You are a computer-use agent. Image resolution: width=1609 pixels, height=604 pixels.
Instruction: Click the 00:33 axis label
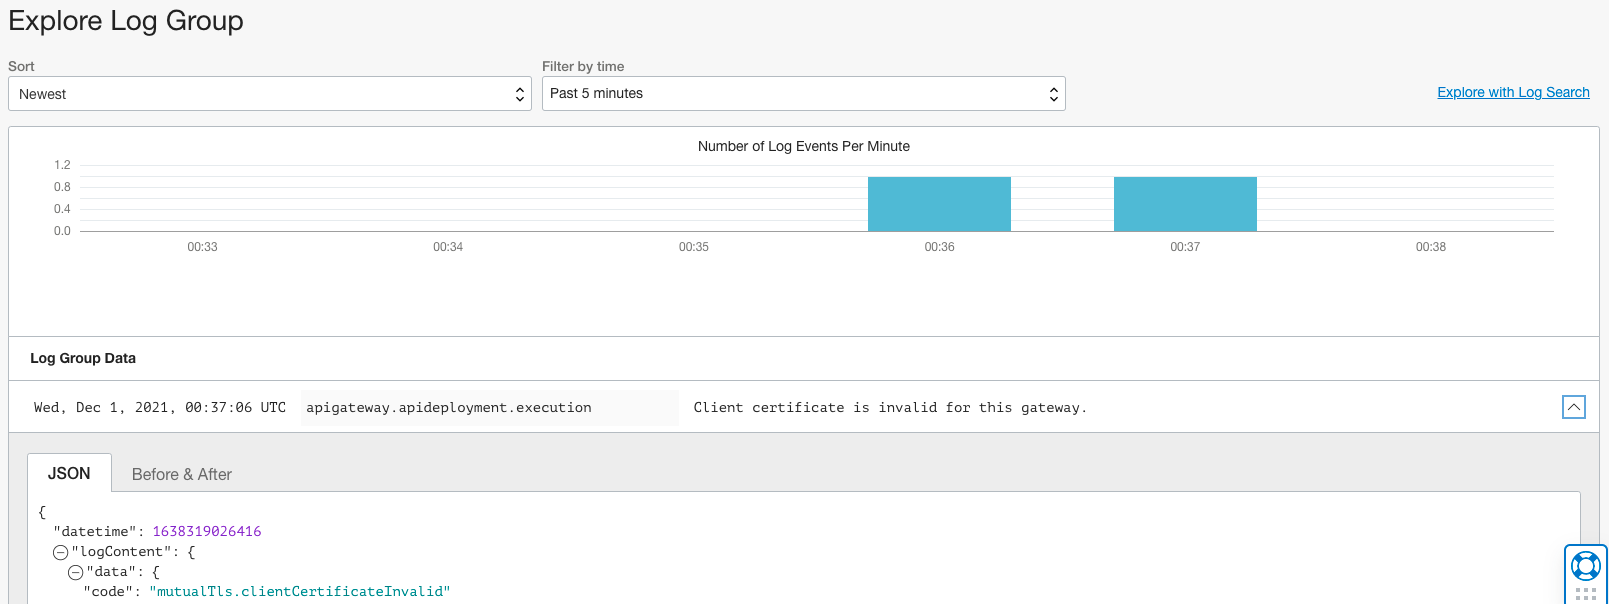click(x=202, y=247)
